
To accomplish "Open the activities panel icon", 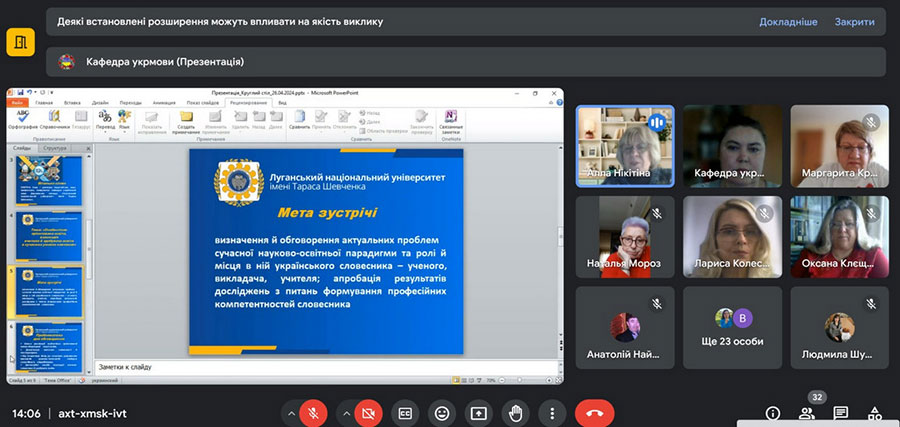I will 875,413.
